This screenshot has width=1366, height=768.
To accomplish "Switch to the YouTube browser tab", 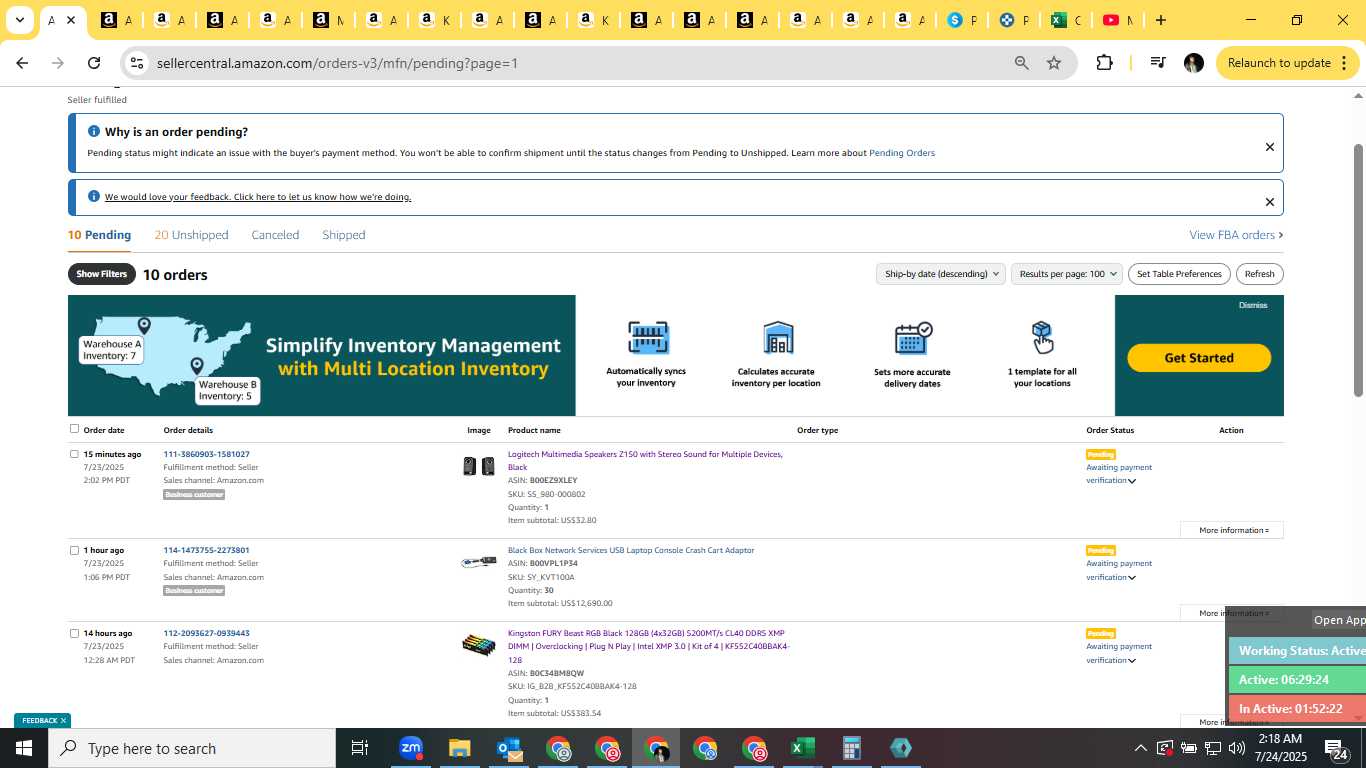I will click(1118, 20).
